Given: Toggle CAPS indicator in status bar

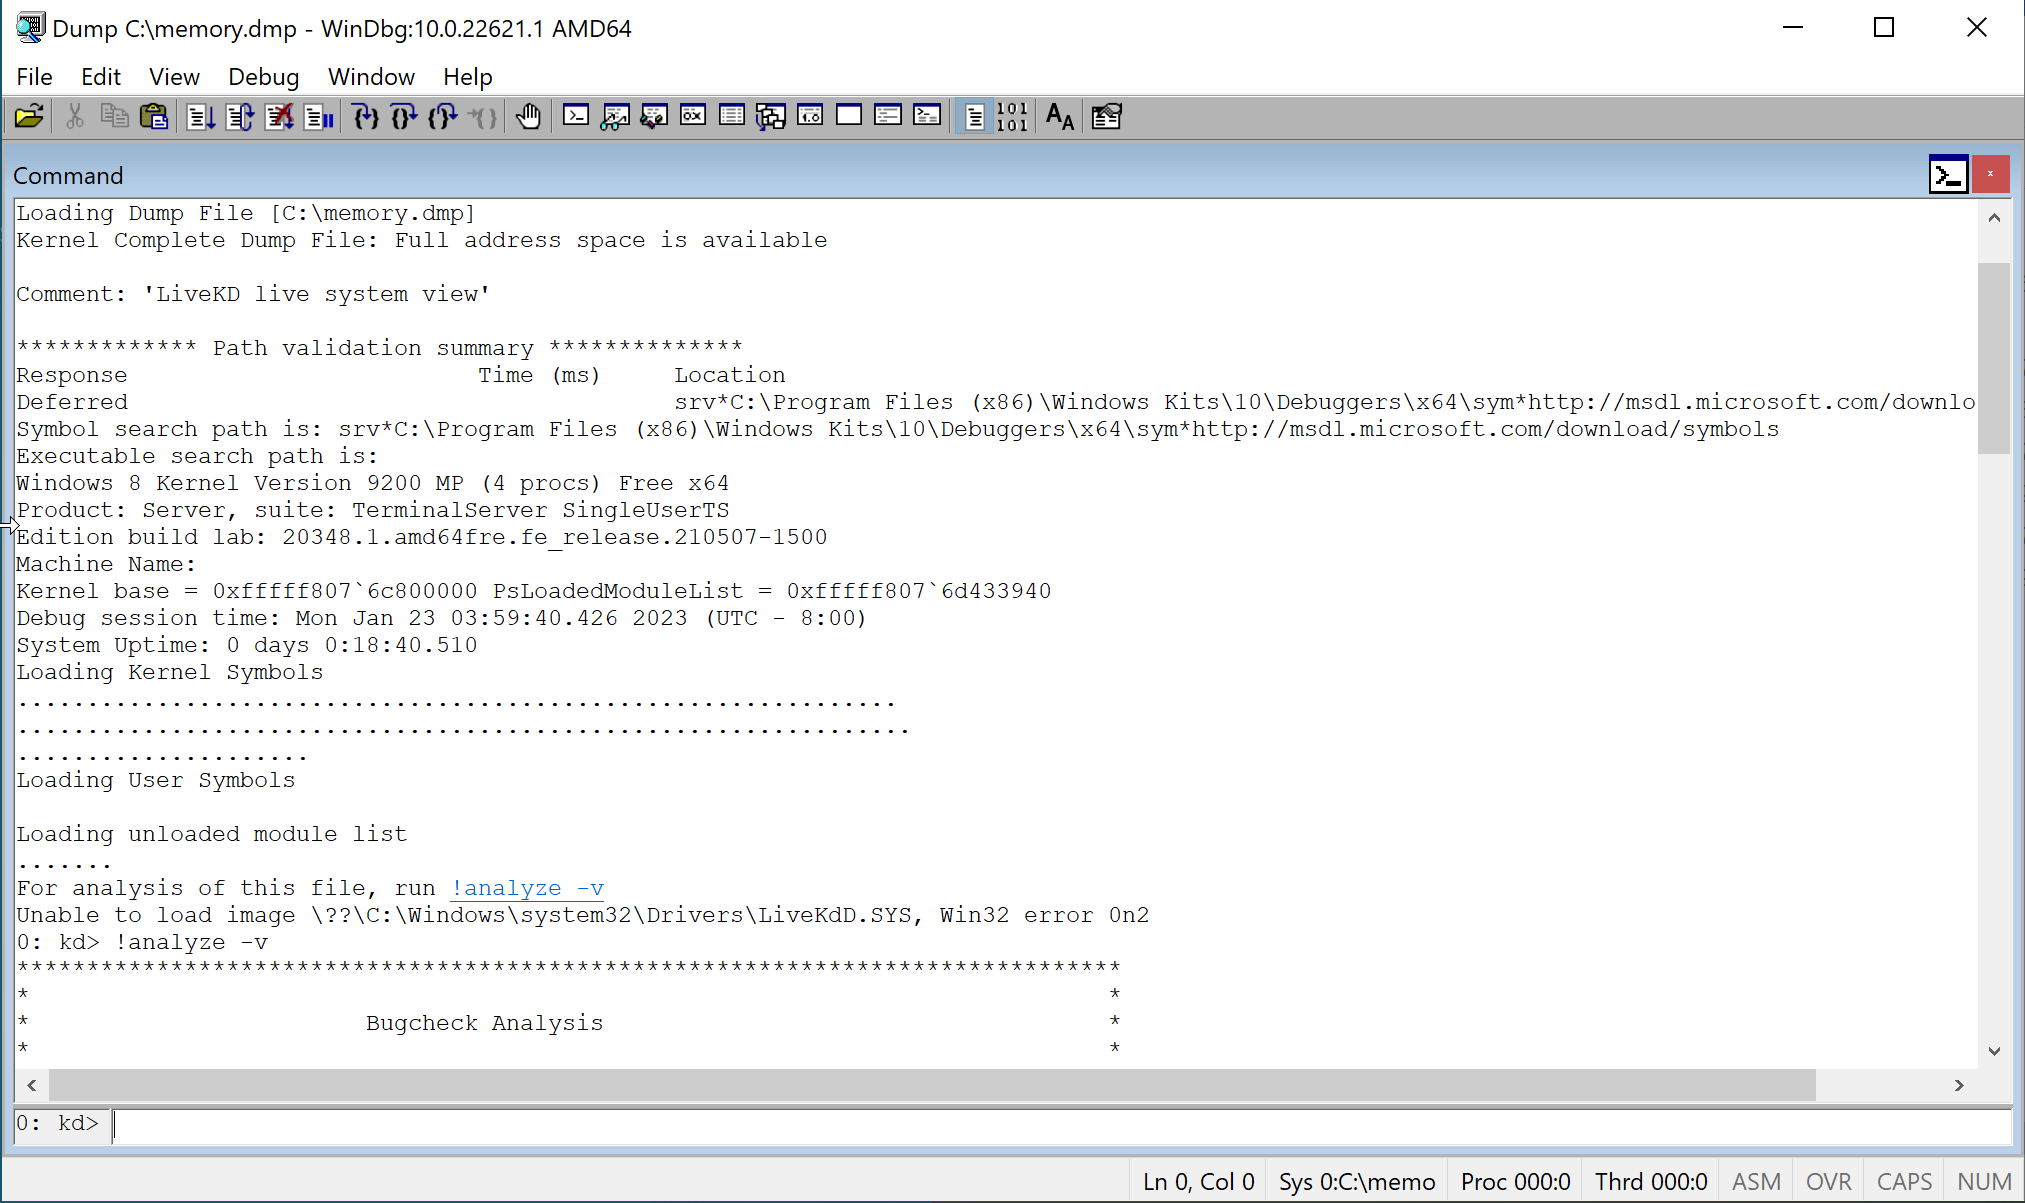Looking at the screenshot, I should click(x=1904, y=1181).
